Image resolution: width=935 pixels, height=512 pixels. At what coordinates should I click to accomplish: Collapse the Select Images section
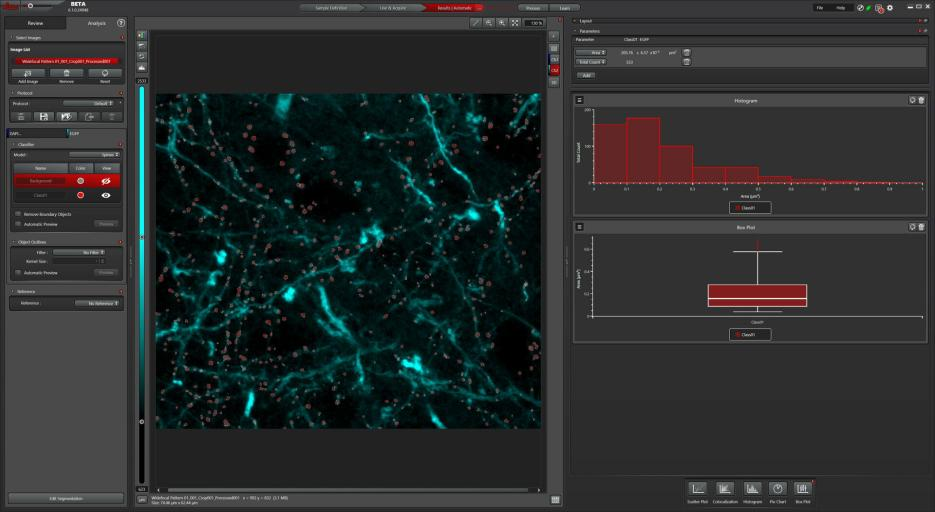click(x=12, y=38)
